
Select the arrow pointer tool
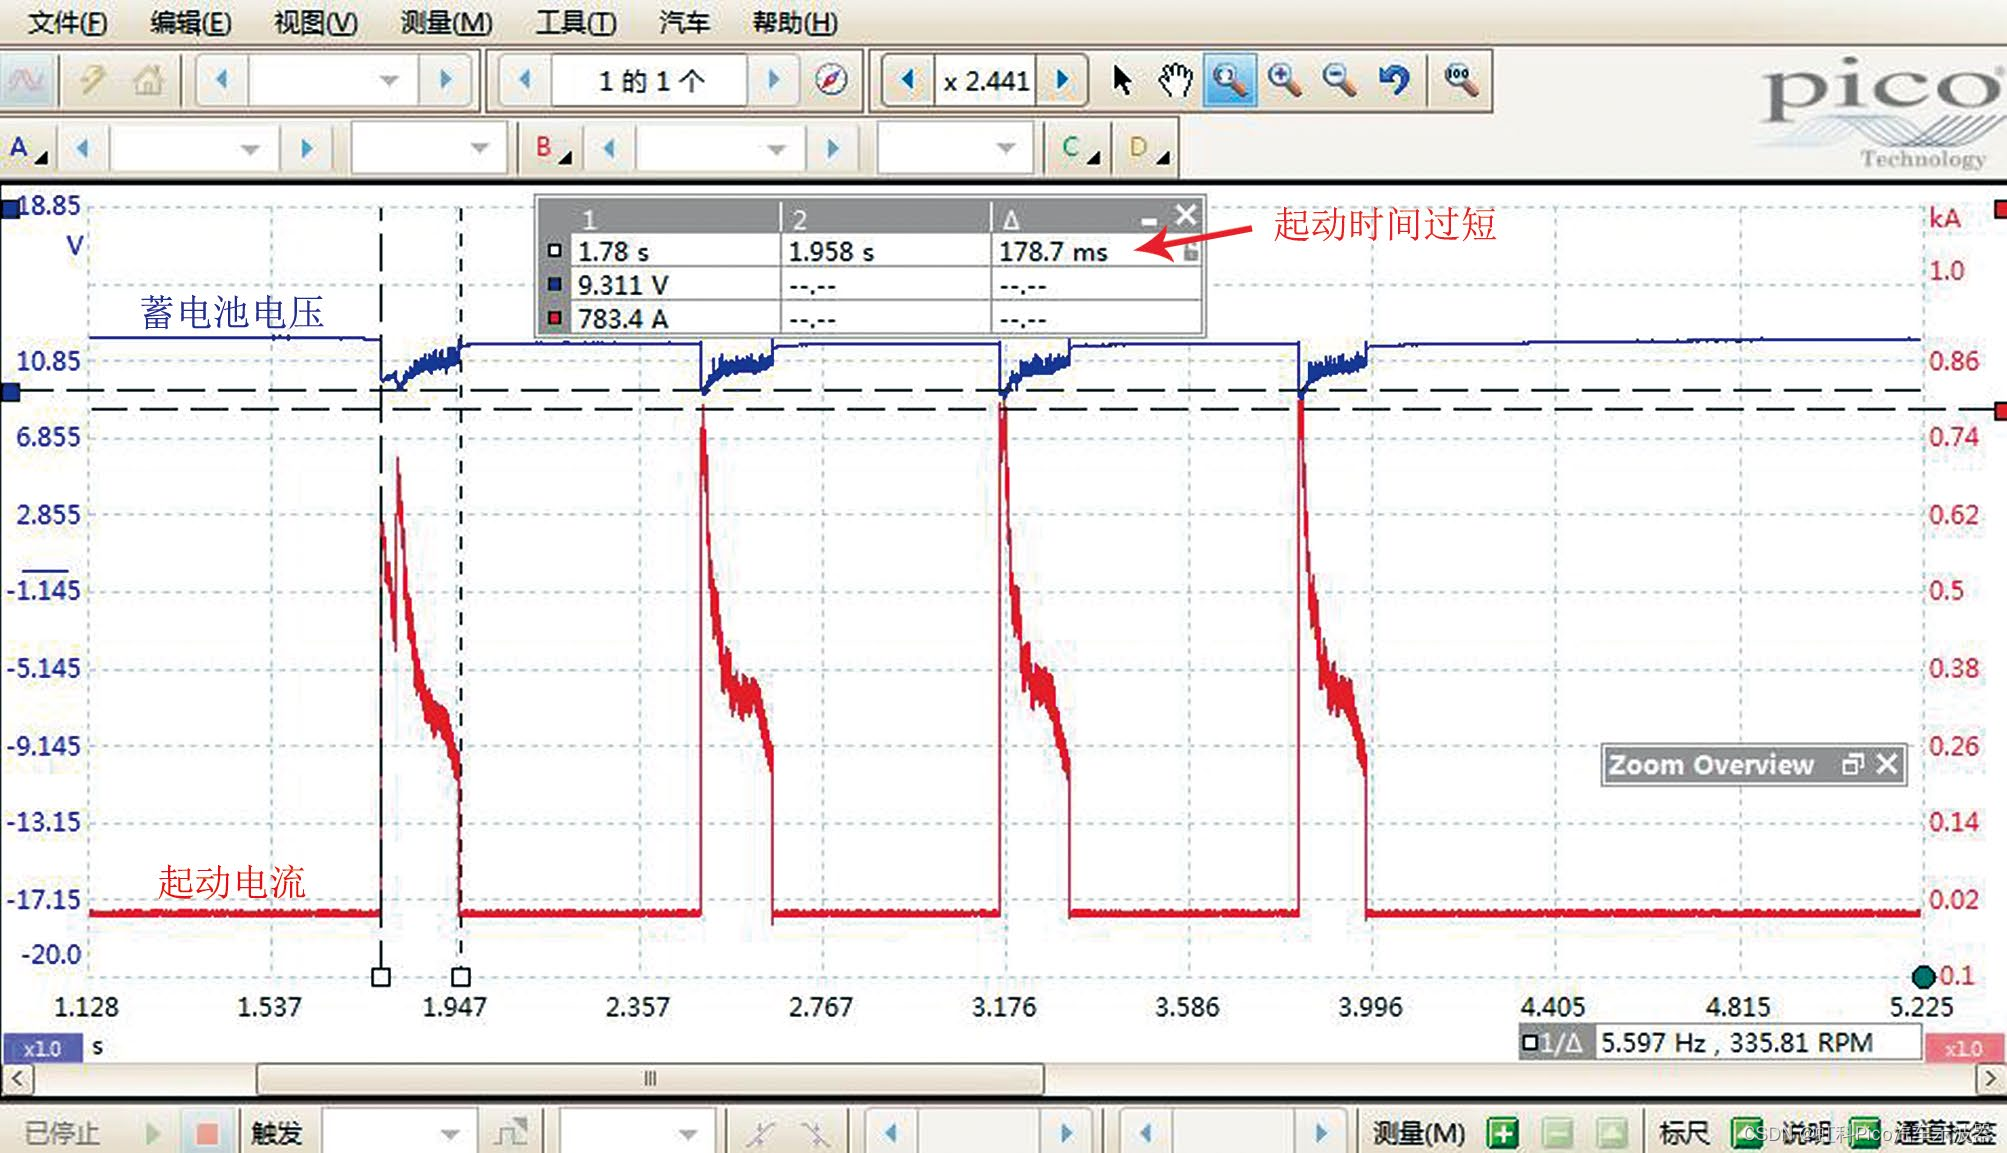point(1122,80)
